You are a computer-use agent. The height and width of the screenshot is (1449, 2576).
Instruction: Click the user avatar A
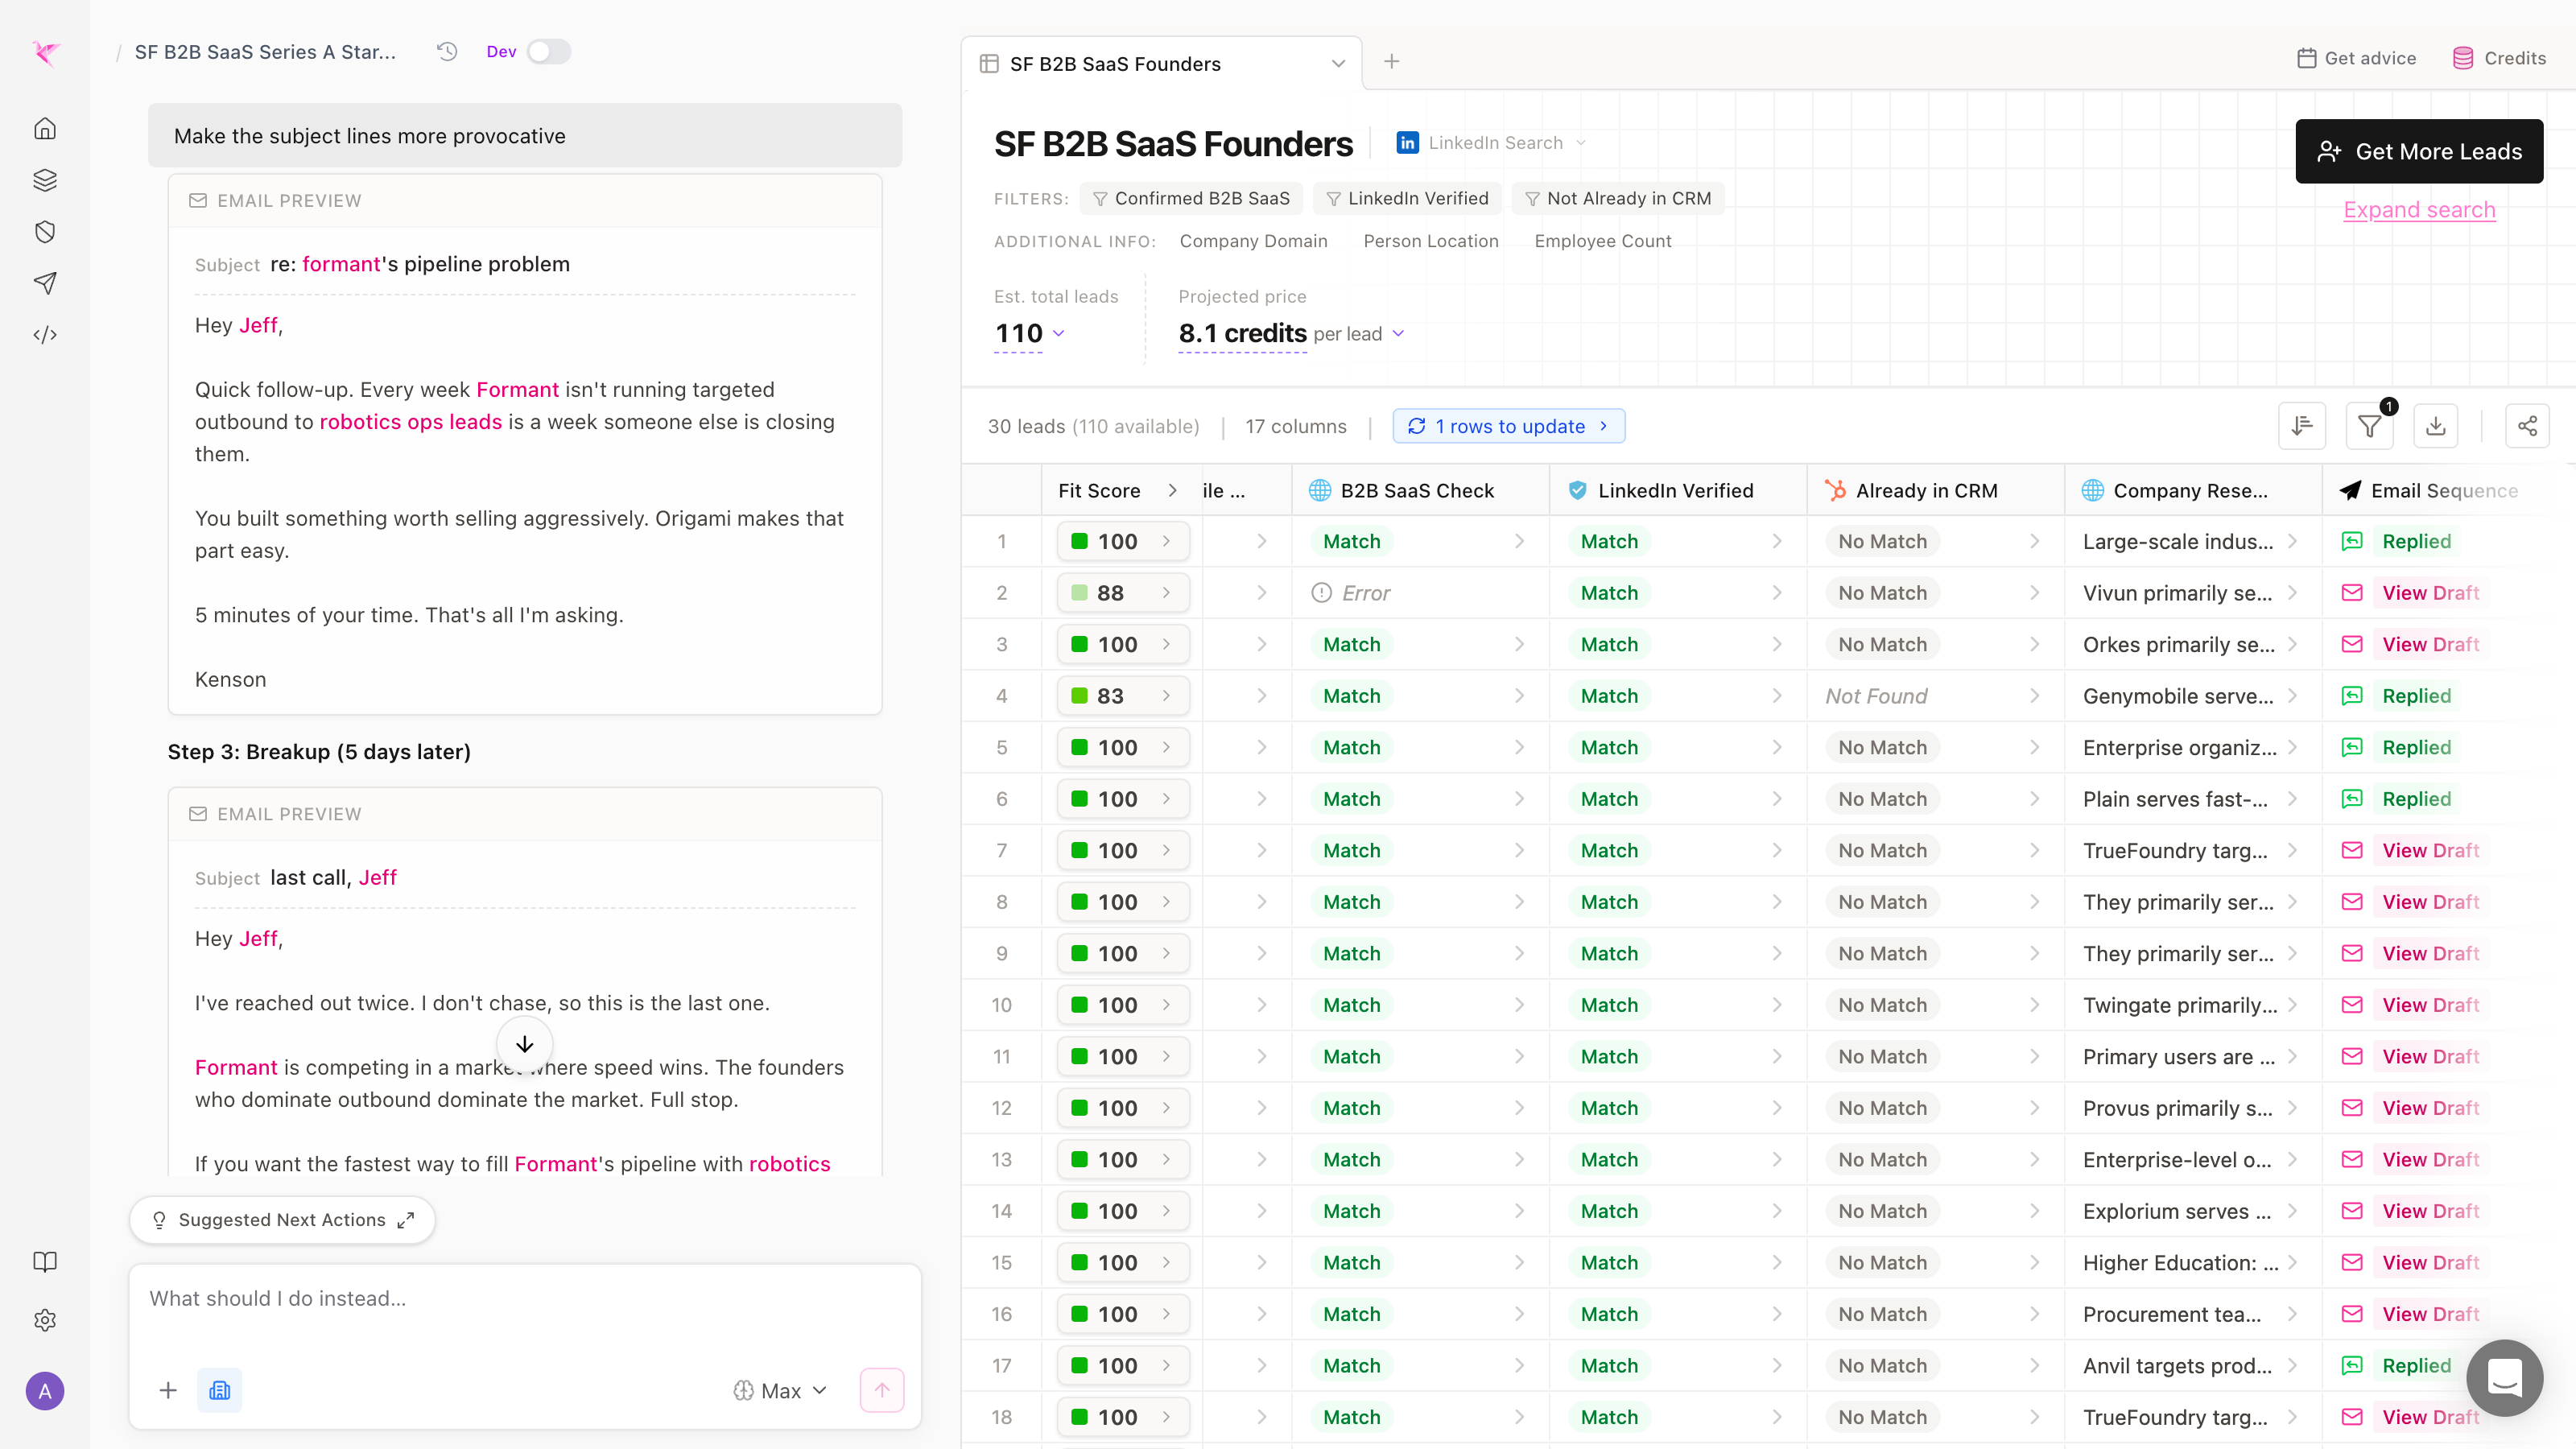[45, 1391]
